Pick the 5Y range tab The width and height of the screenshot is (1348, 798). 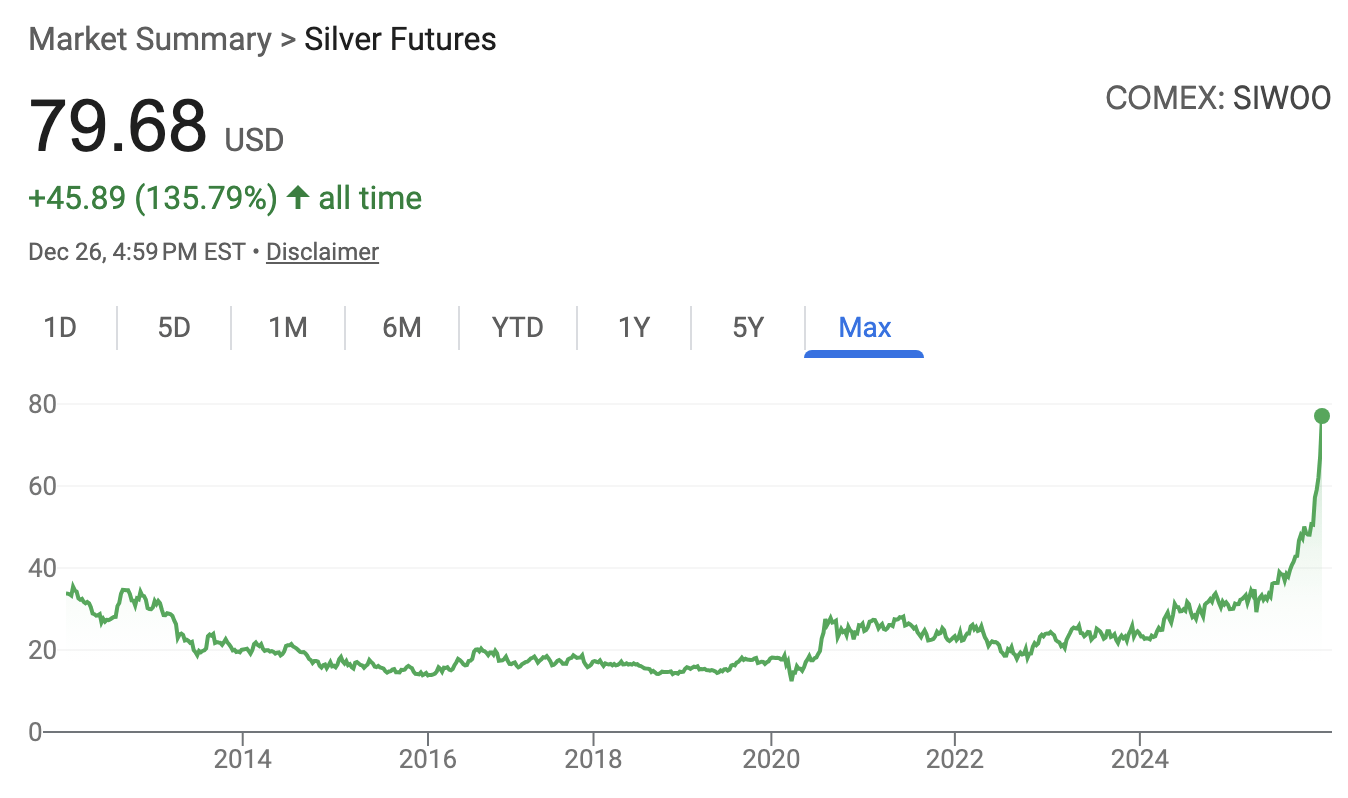click(x=748, y=327)
